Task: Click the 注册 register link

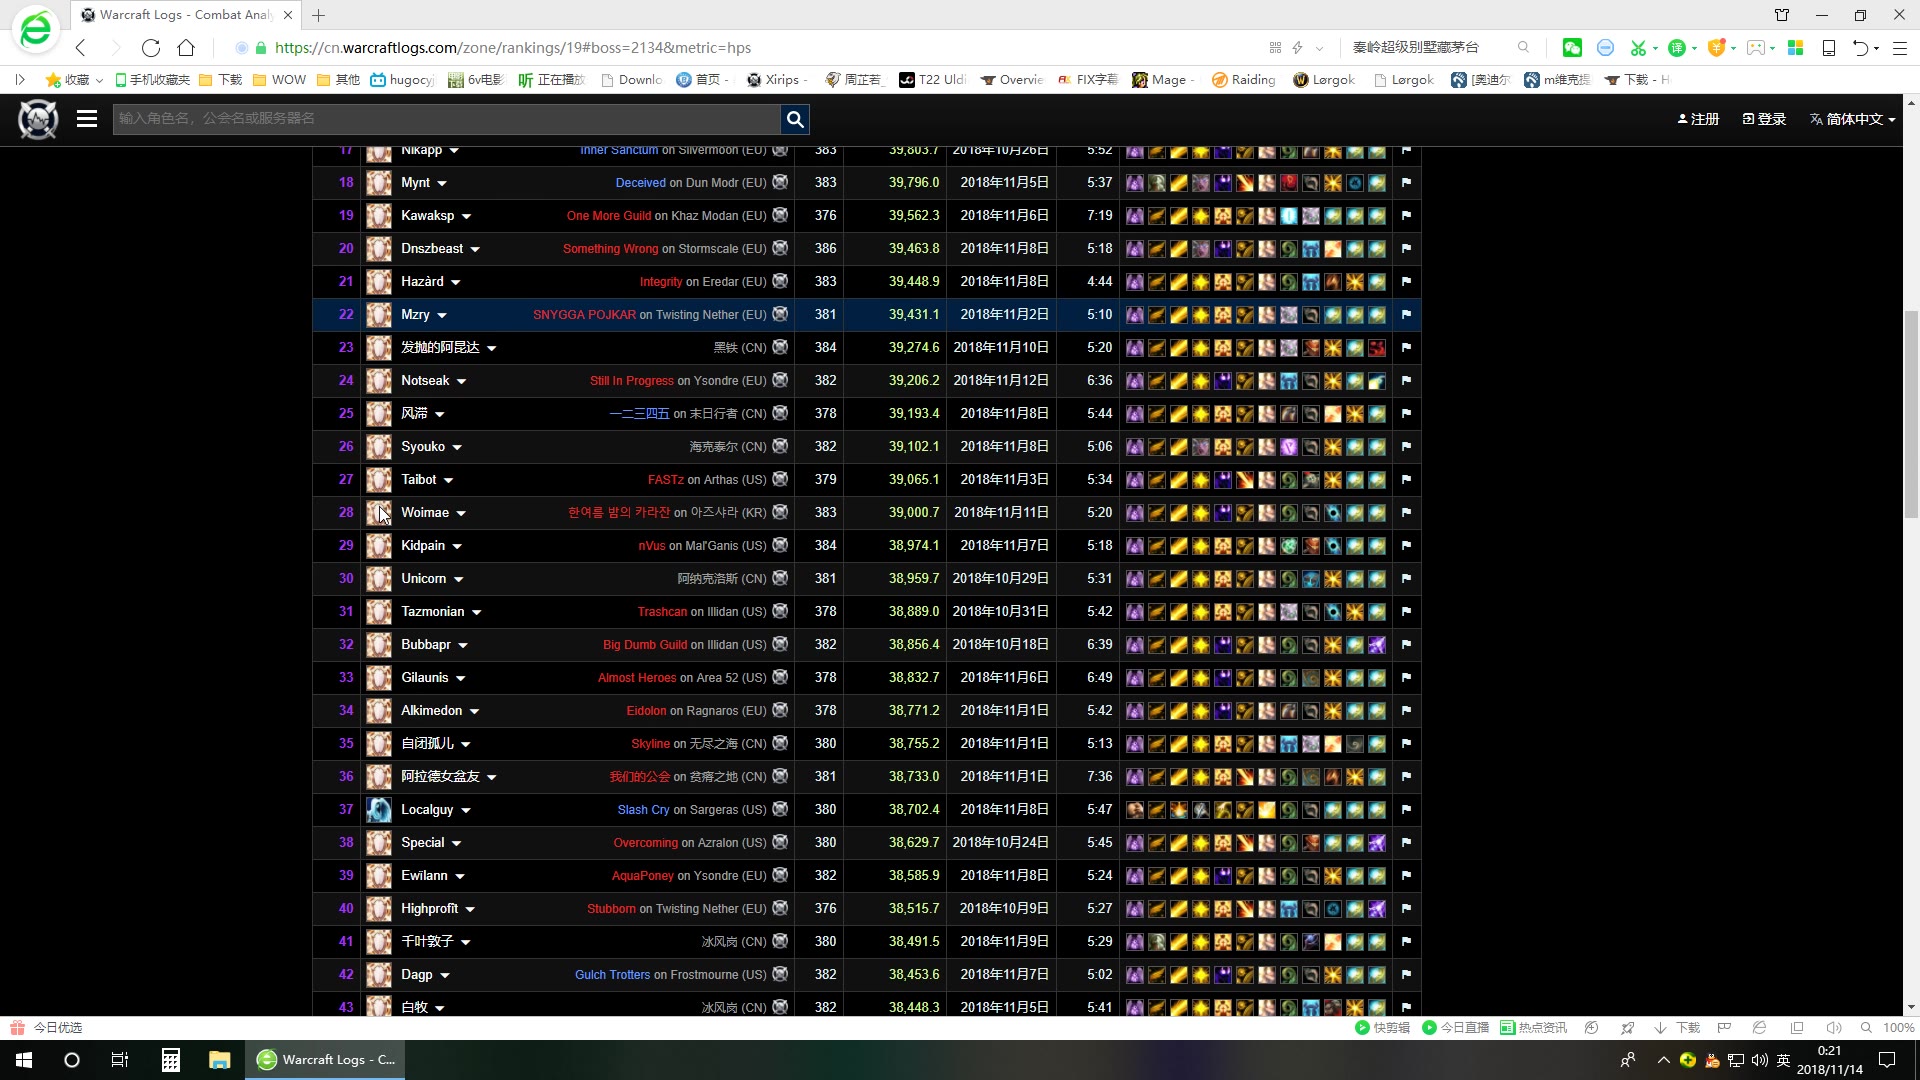Action: (x=1698, y=119)
